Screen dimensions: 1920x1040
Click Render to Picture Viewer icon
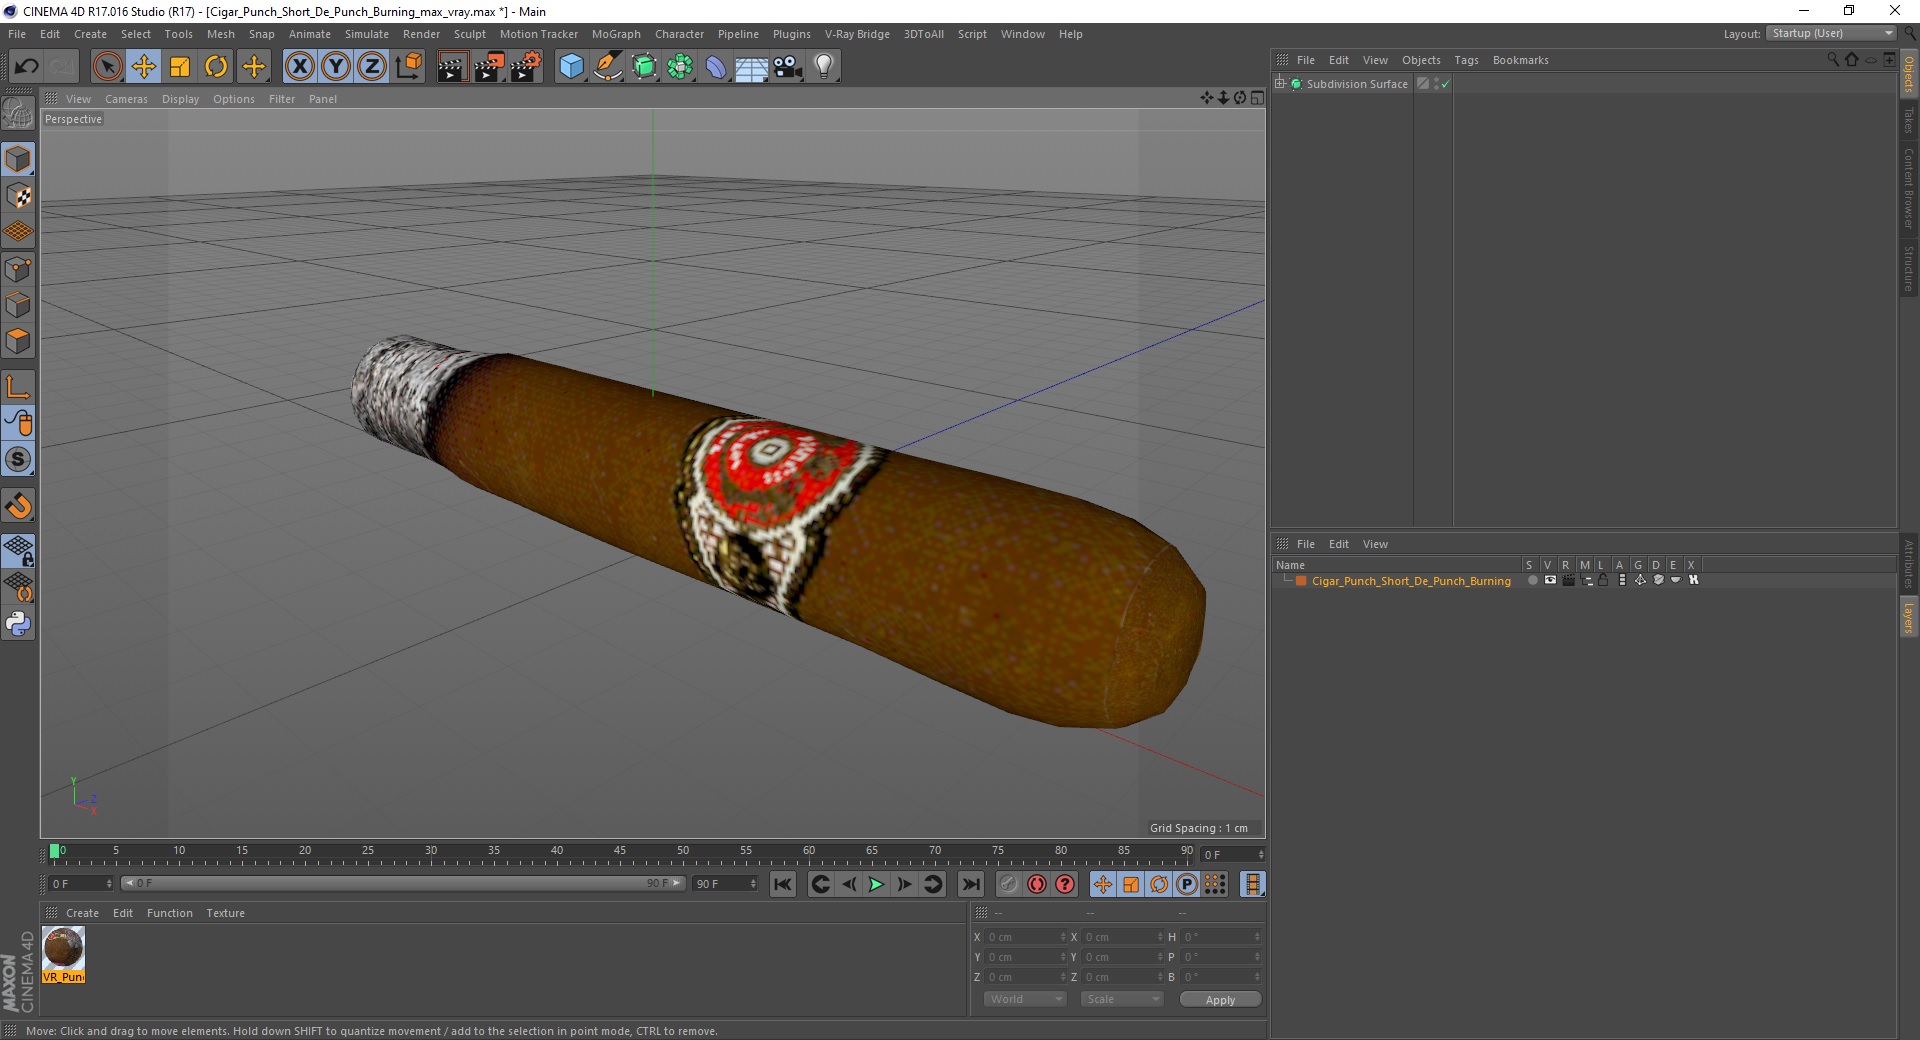tap(489, 67)
